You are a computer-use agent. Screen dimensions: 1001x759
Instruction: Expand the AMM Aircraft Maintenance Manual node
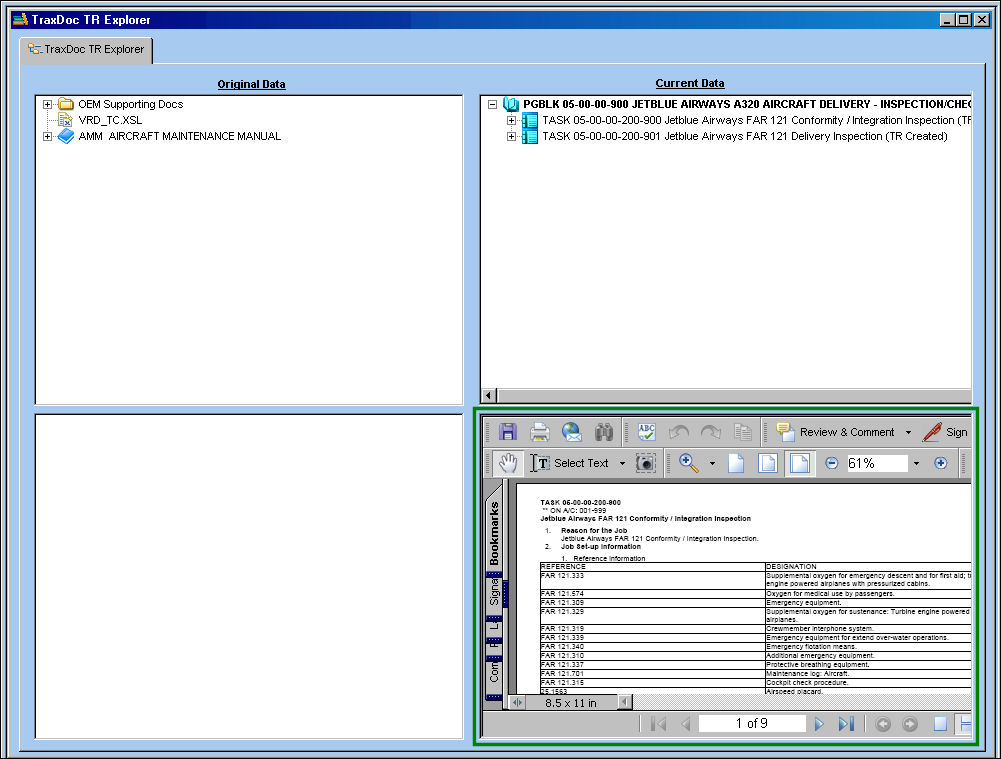[47, 136]
